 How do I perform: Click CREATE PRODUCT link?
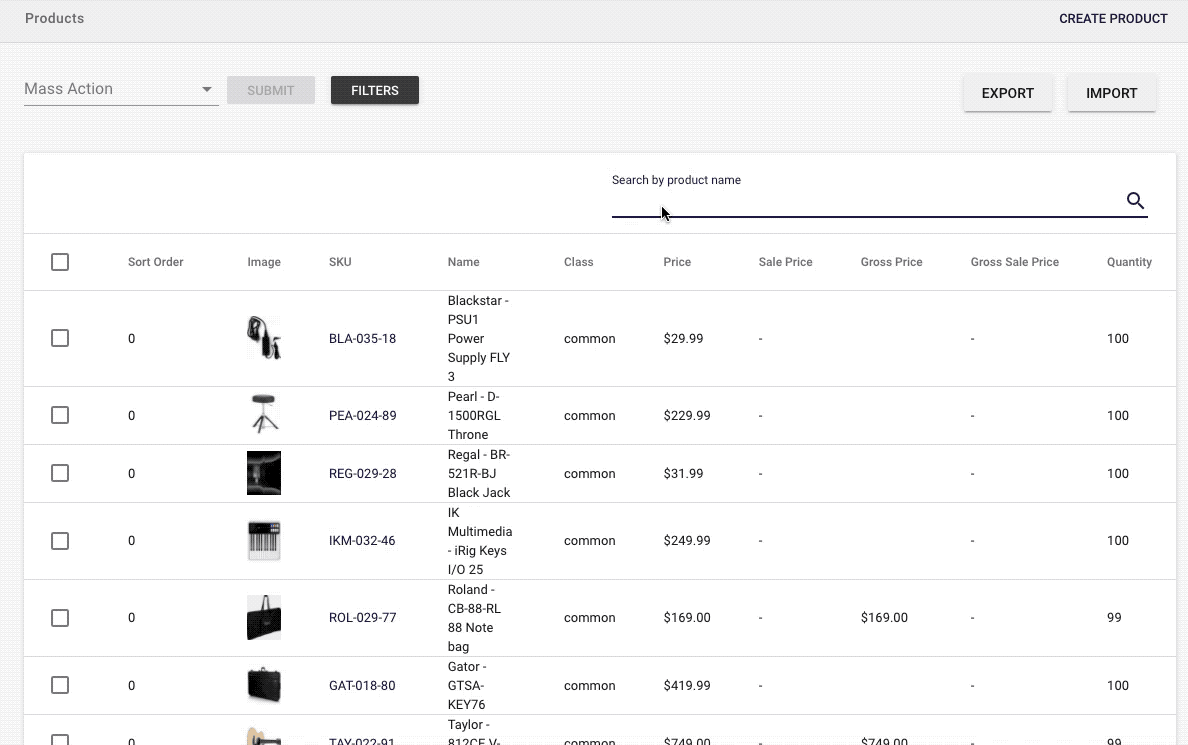point(1113,18)
